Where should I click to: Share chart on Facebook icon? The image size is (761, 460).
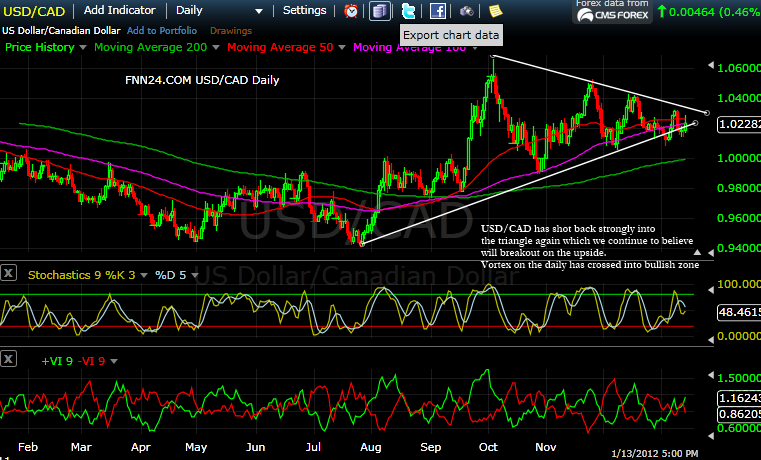click(x=438, y=11)
